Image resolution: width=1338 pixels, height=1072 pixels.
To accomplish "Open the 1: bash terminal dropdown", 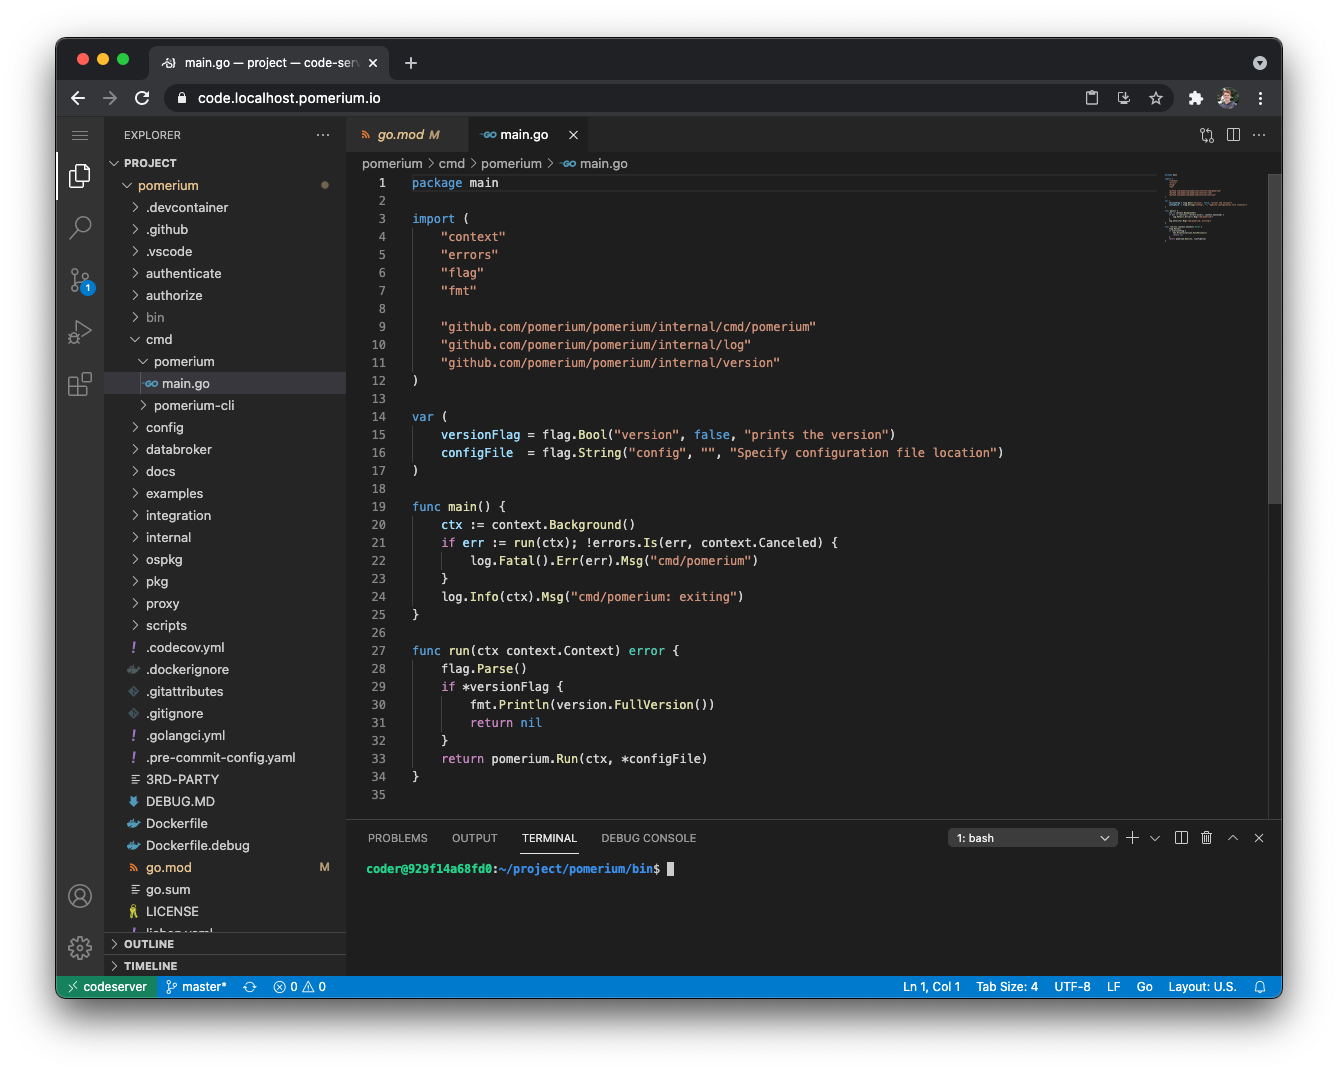I will [x=1031, y=837].
